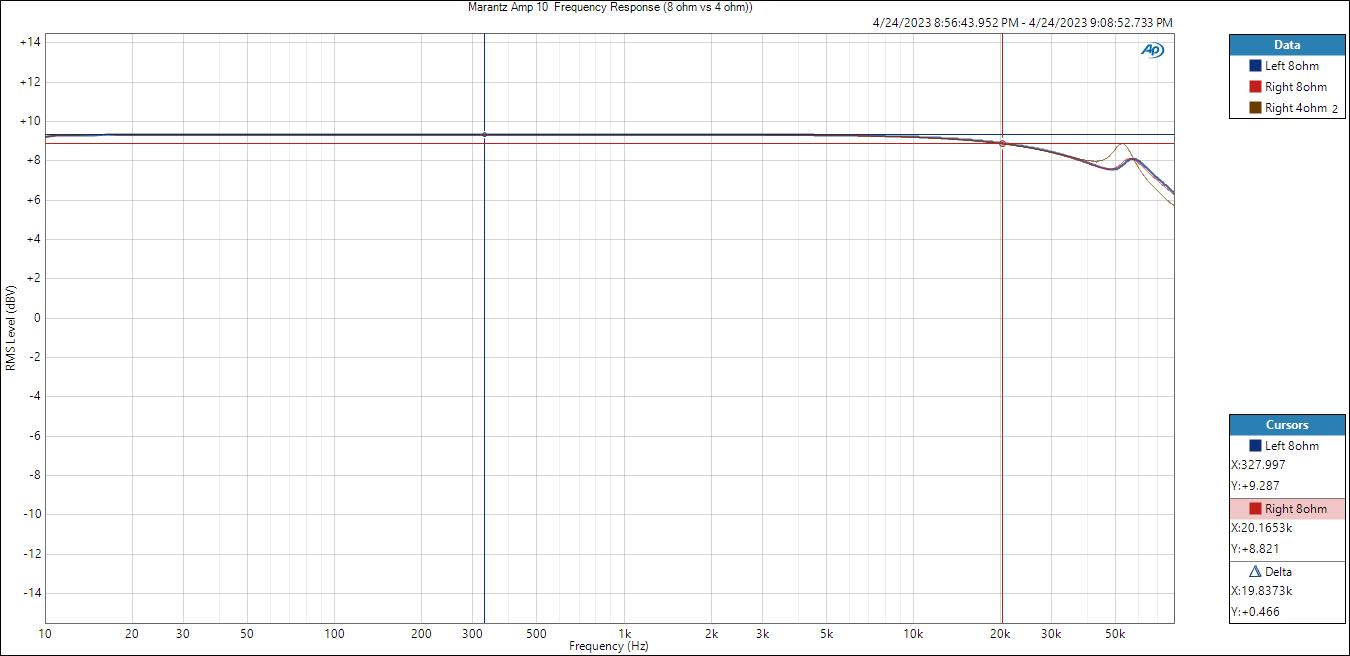The height and width of the screenshot is (656, 1350).
Task: Click the highlighted Right 8ohm cursor row
Action: pos(1295,509)
